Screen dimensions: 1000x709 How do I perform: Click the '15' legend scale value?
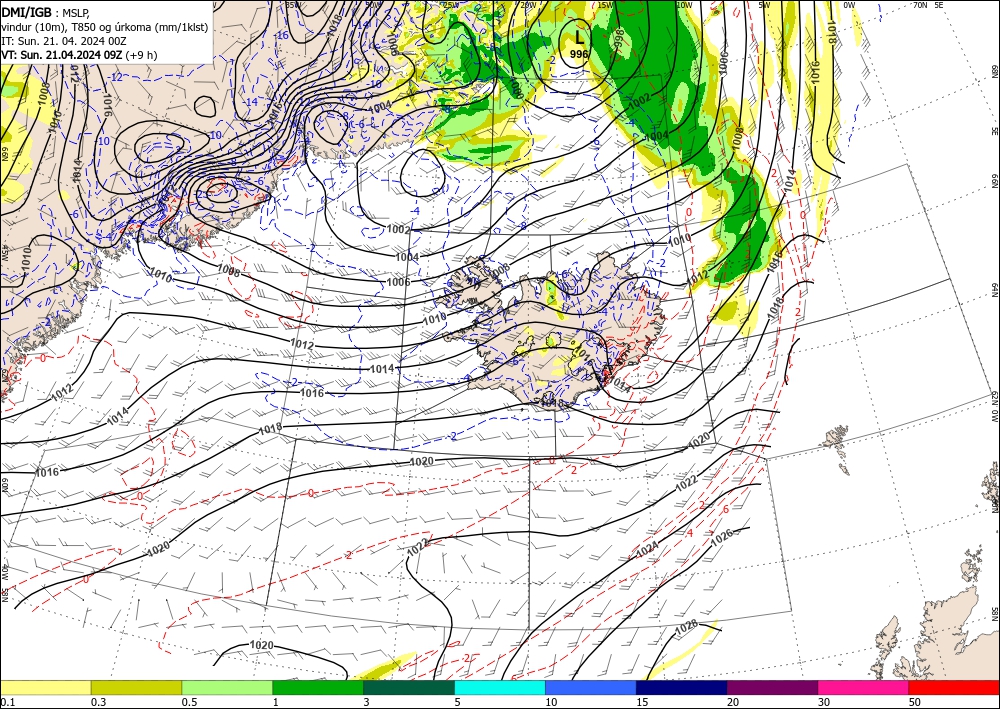tap(642, 702)
